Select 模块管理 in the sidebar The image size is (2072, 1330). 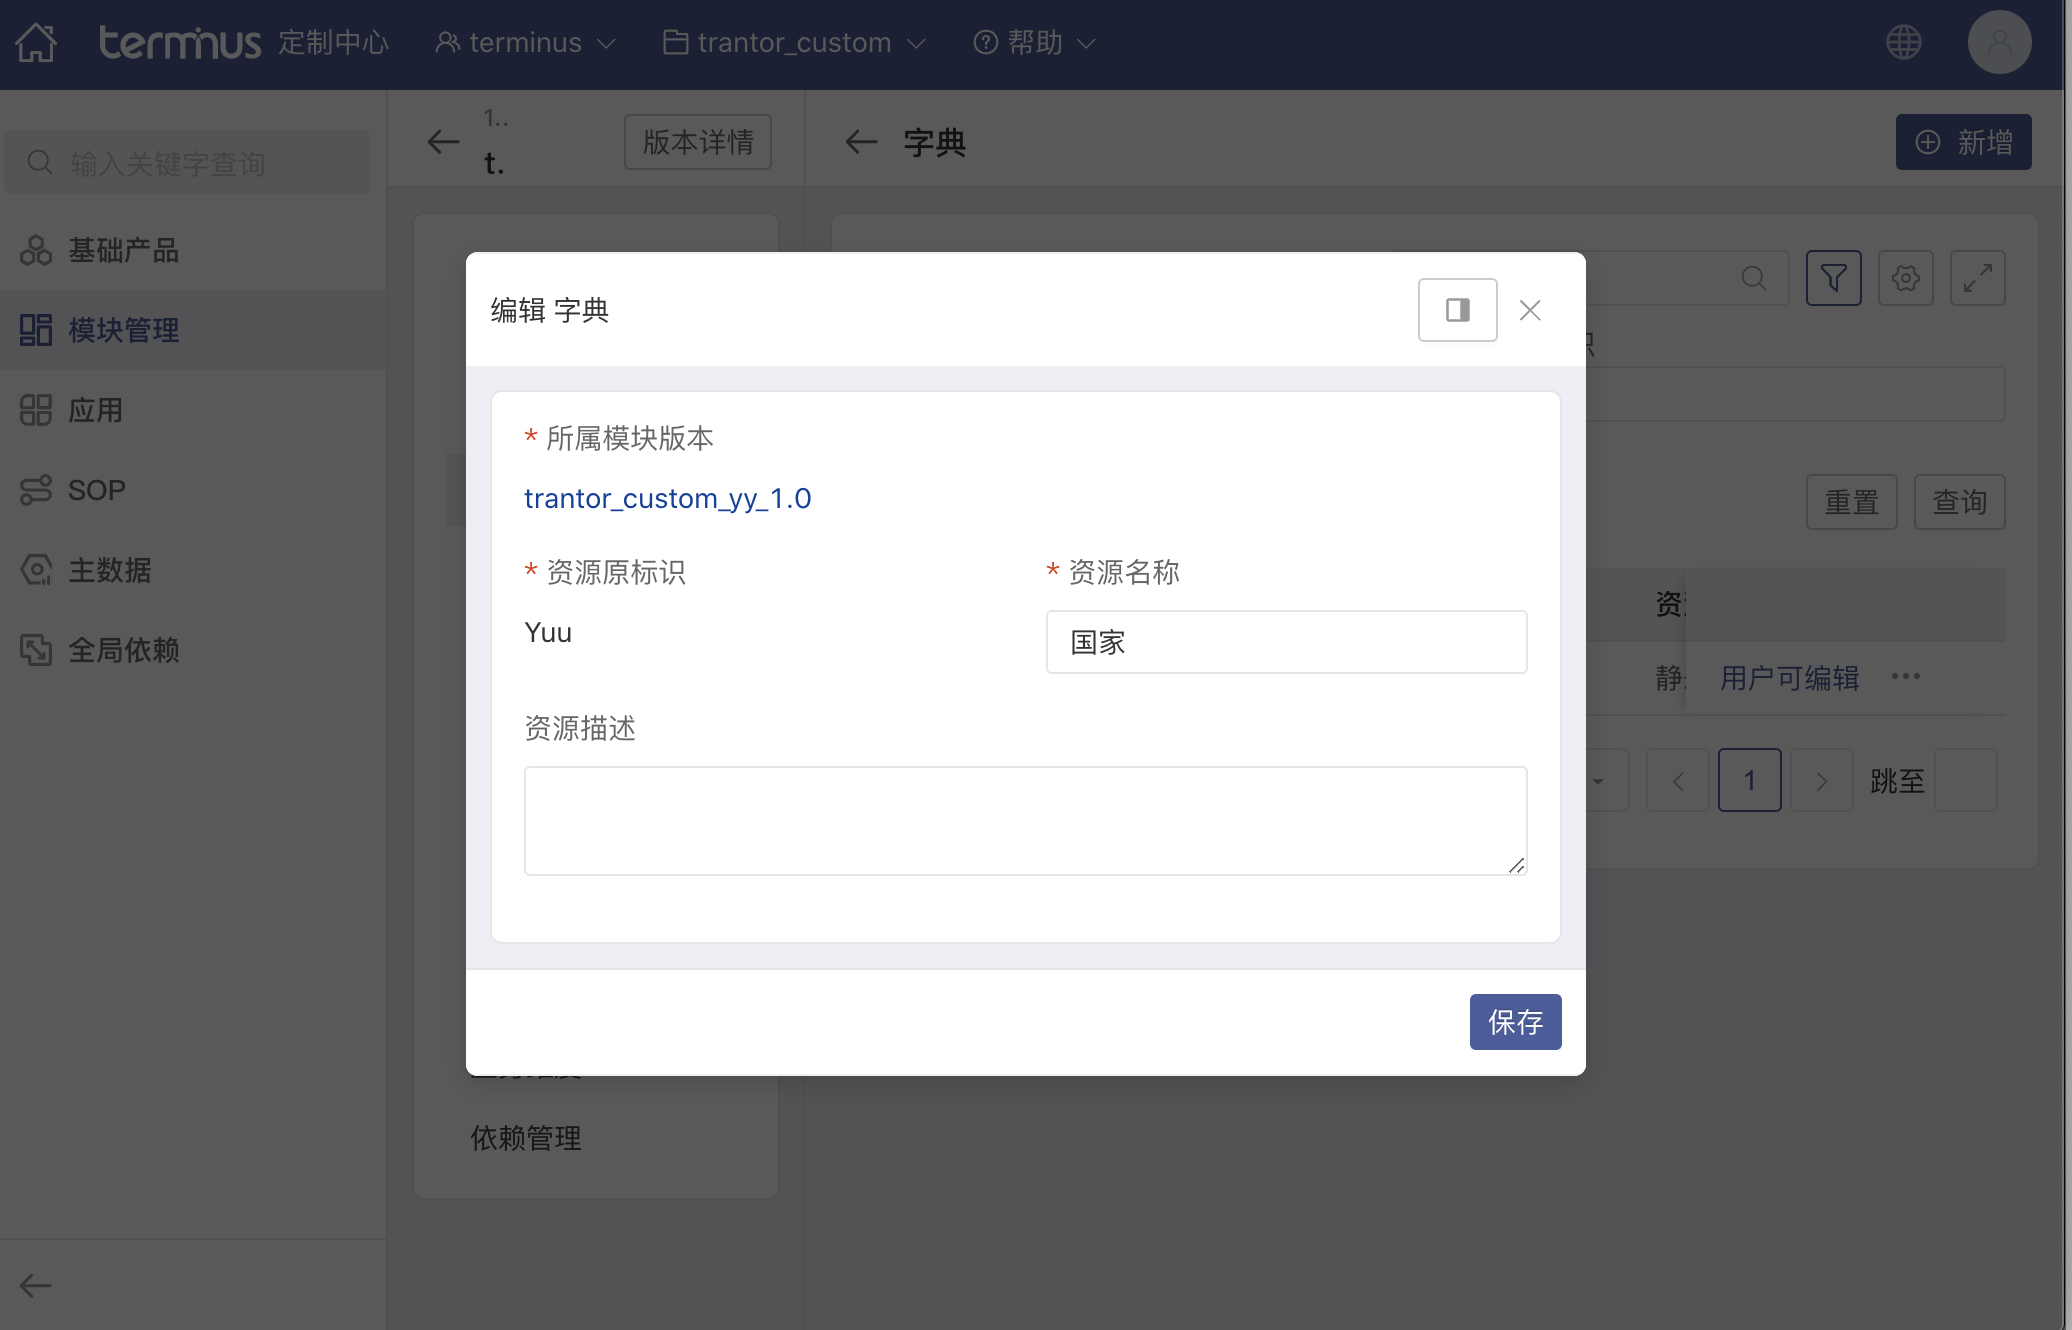pyautogui.click(x=193, y=330)
